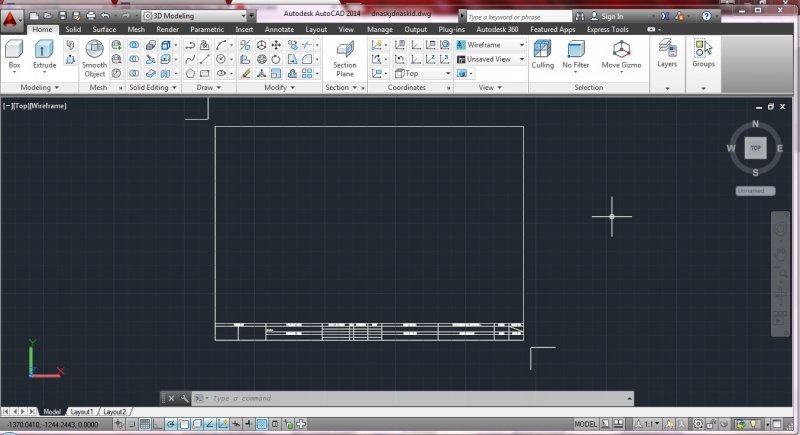Click the TOP face of ViewCube
800x435 pixels.
(x=755, y=148)
